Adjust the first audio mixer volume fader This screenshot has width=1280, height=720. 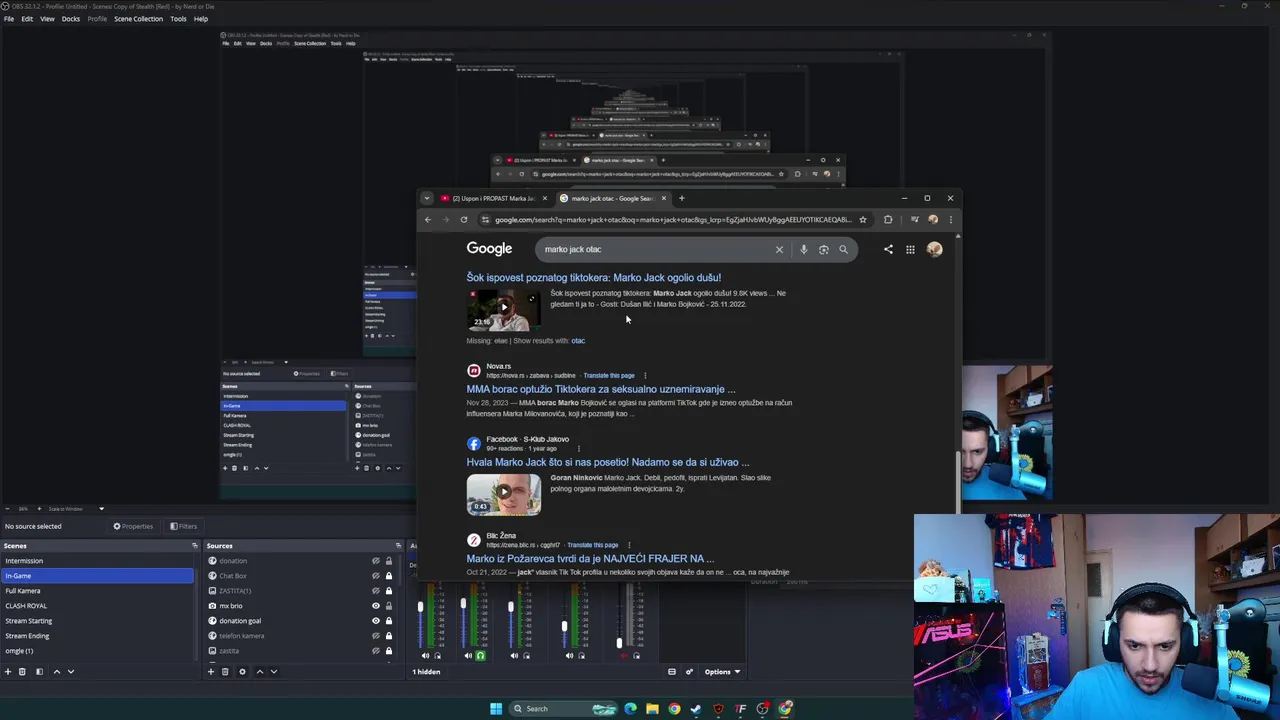pos(420,607)
